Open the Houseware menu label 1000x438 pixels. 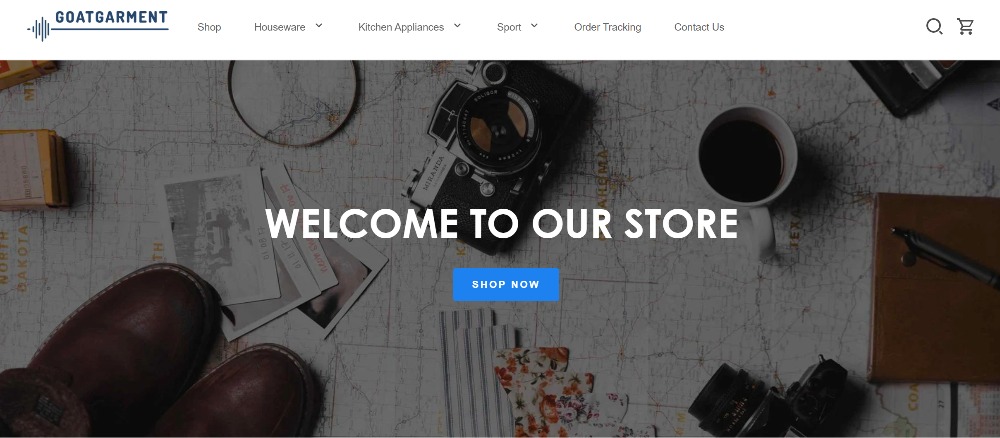(x=279, y=27)
